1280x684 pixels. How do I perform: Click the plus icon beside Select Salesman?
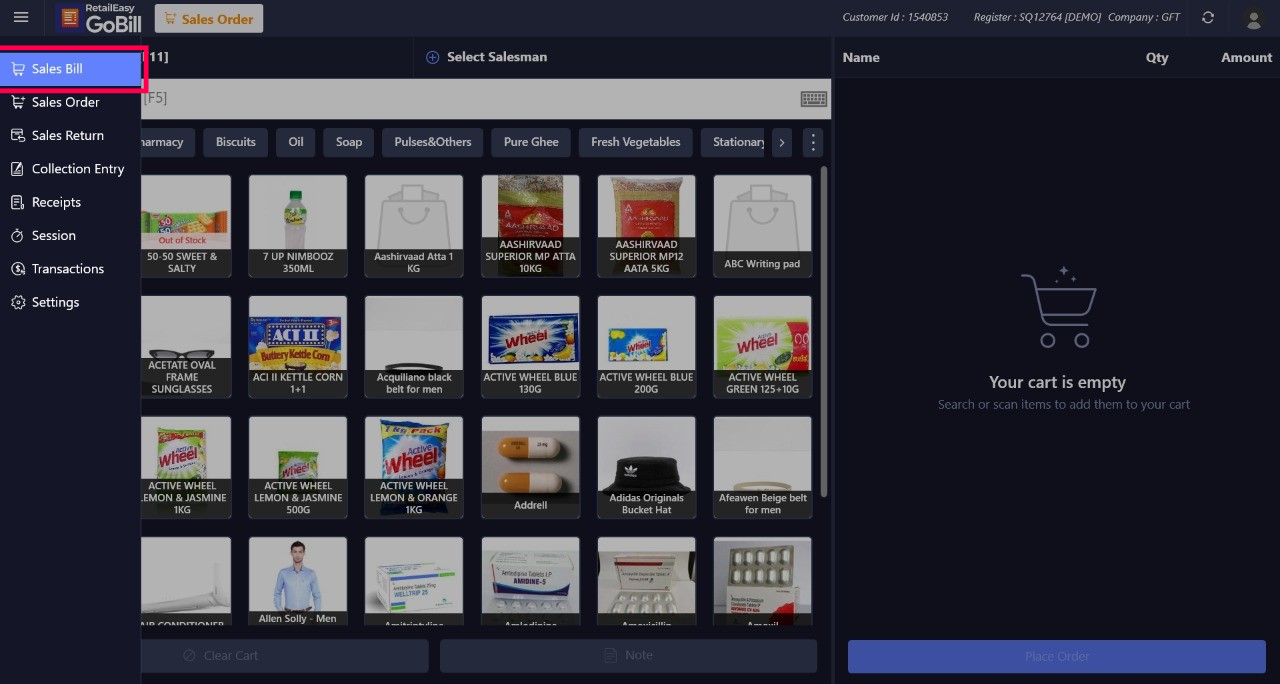pos(433,57)
